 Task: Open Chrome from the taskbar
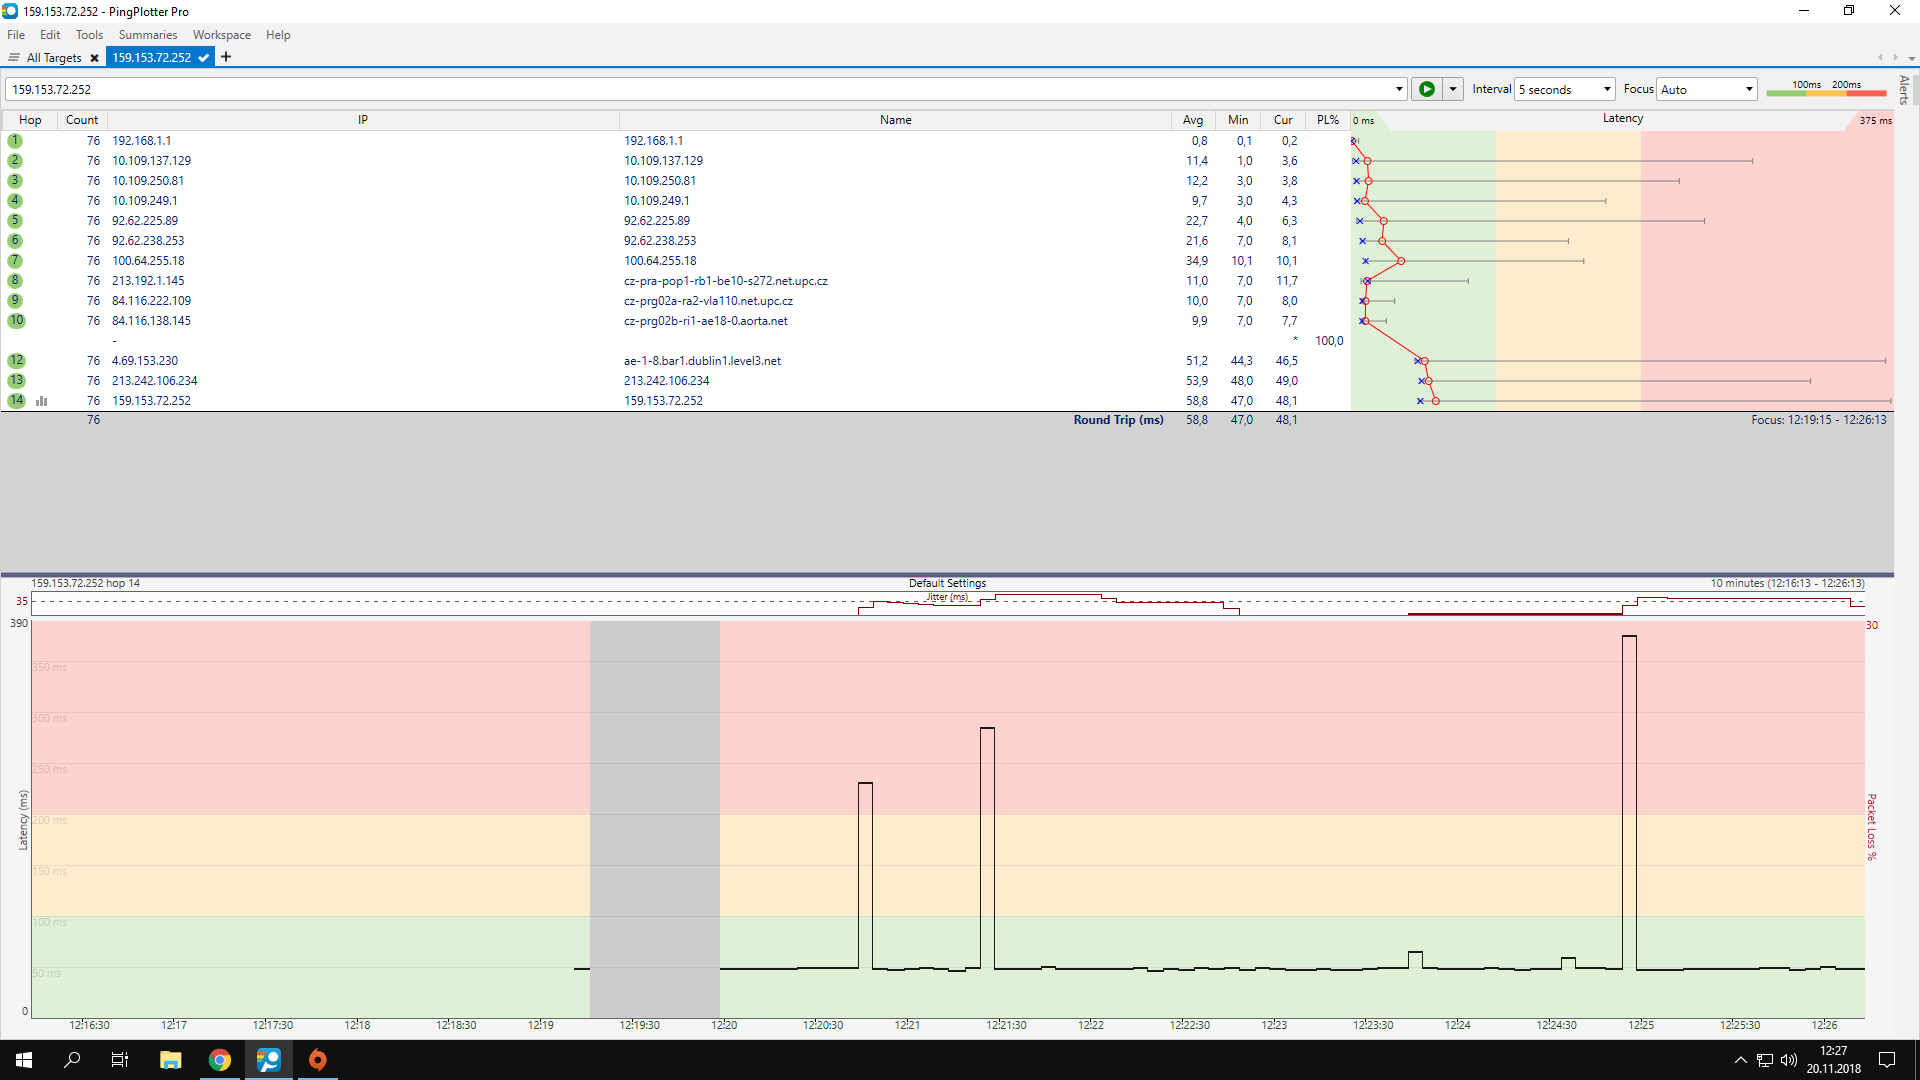tap(220, 1060)
